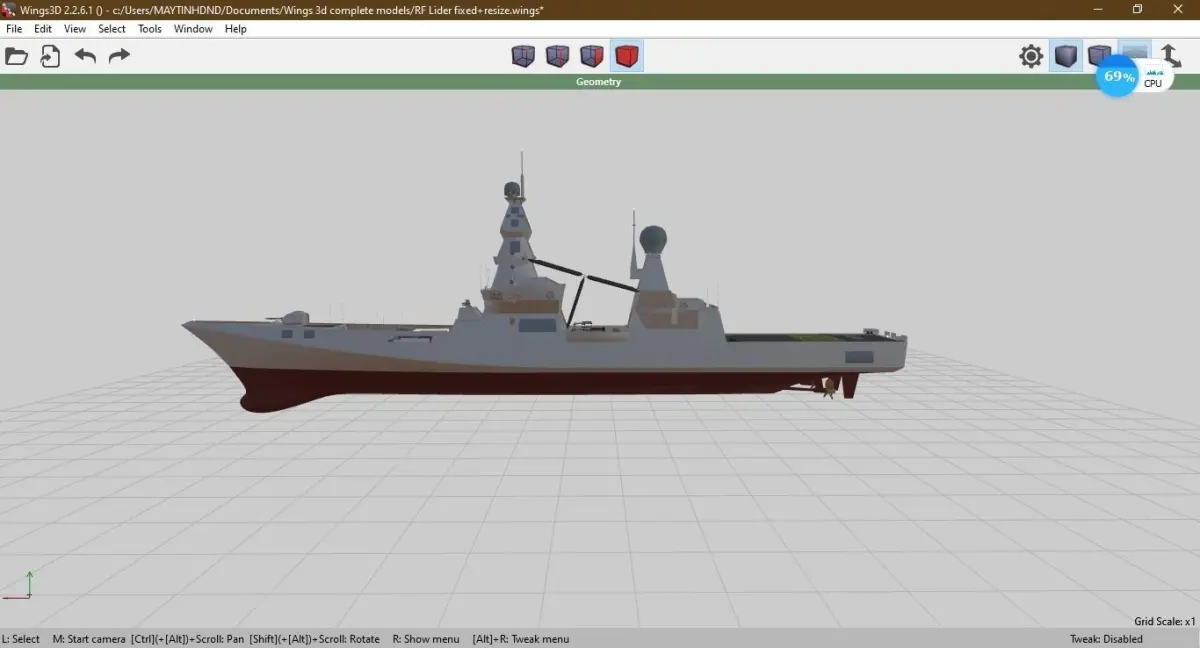Click the axis orientation indicator
Image resolution: width=1200 pixels, height=648 pixels.
pyautogui.click(x=18, y=585)
